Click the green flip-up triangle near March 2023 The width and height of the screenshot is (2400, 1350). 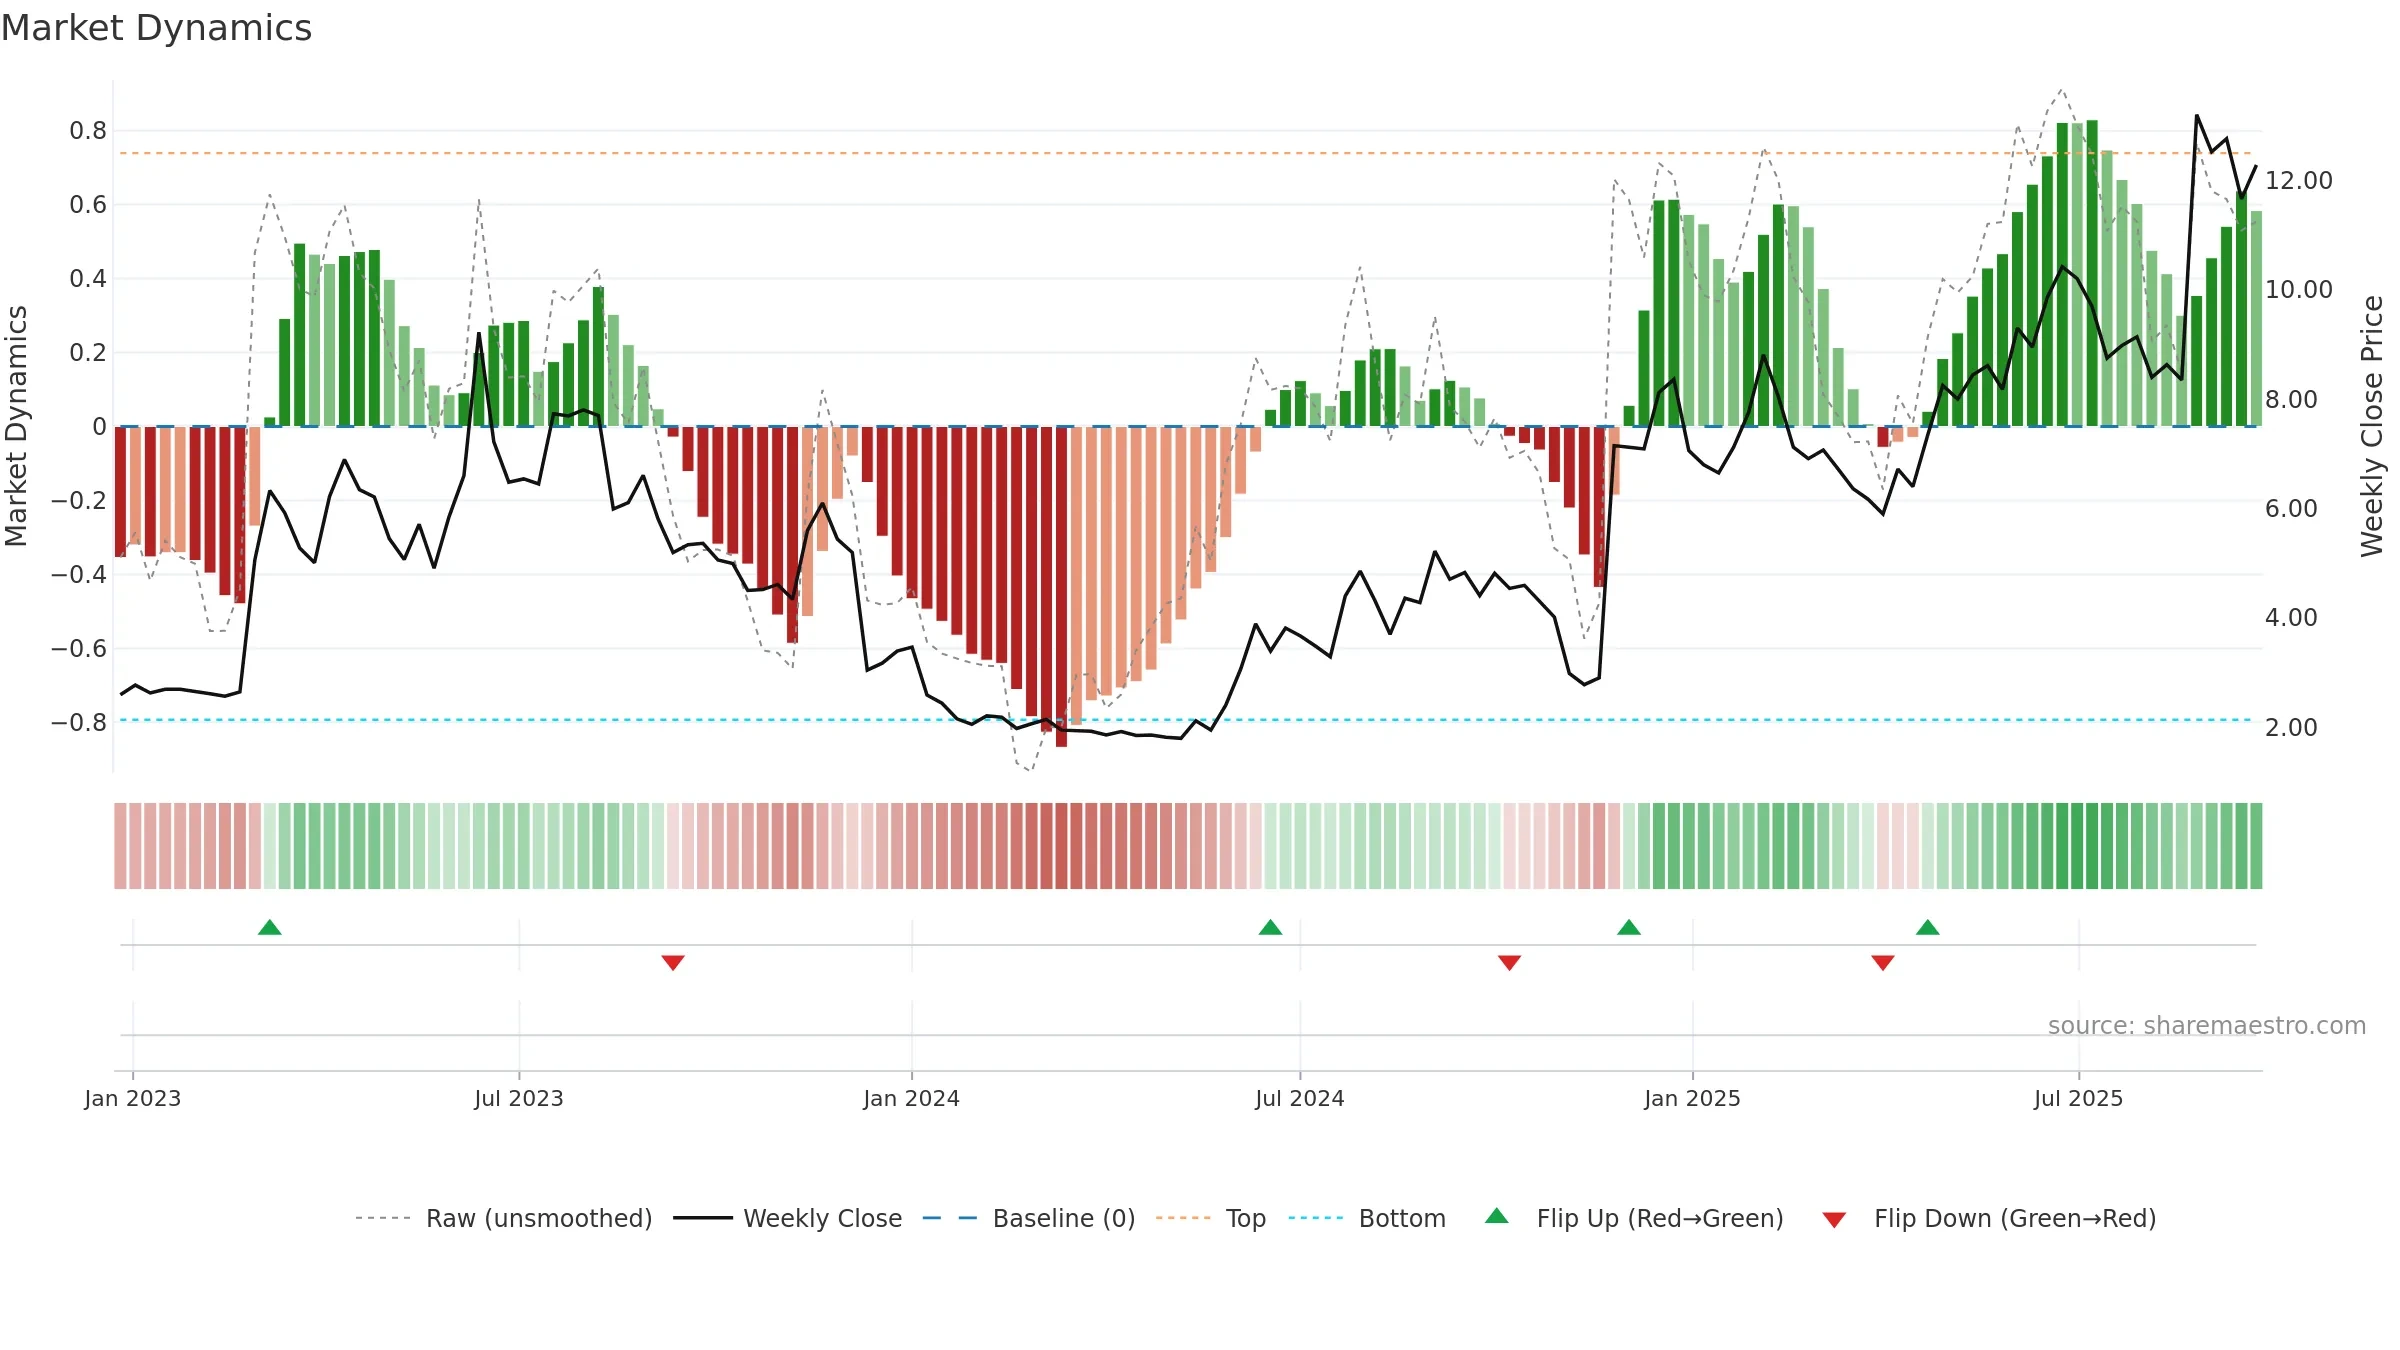click(270, 927)
